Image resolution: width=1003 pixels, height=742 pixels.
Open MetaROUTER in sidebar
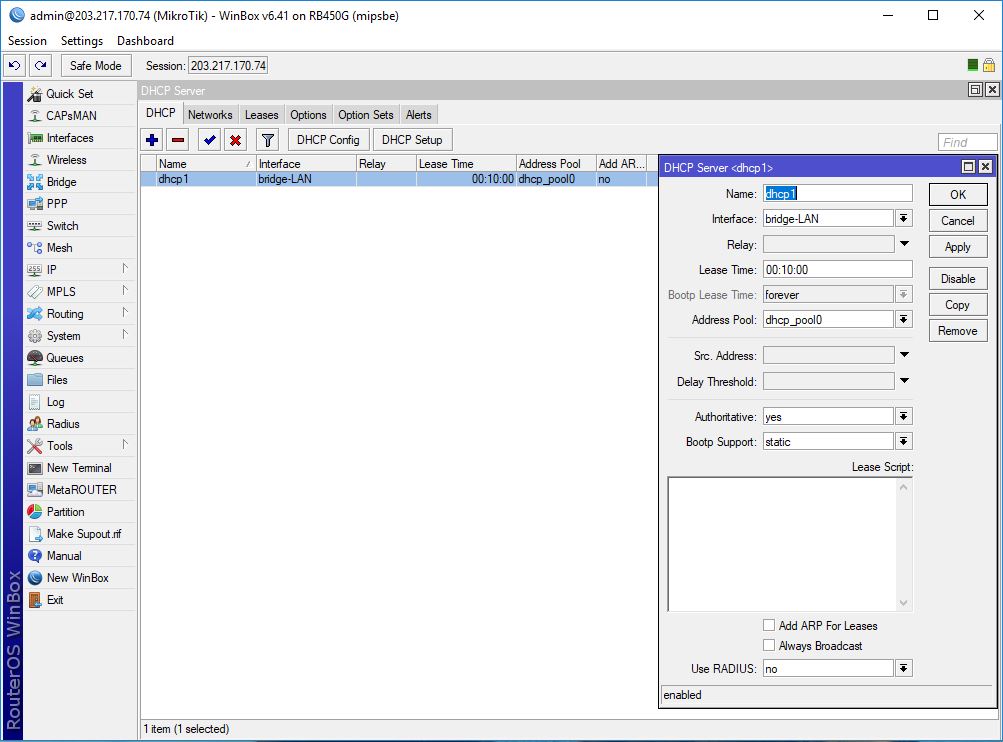click(x=81, y=489)
